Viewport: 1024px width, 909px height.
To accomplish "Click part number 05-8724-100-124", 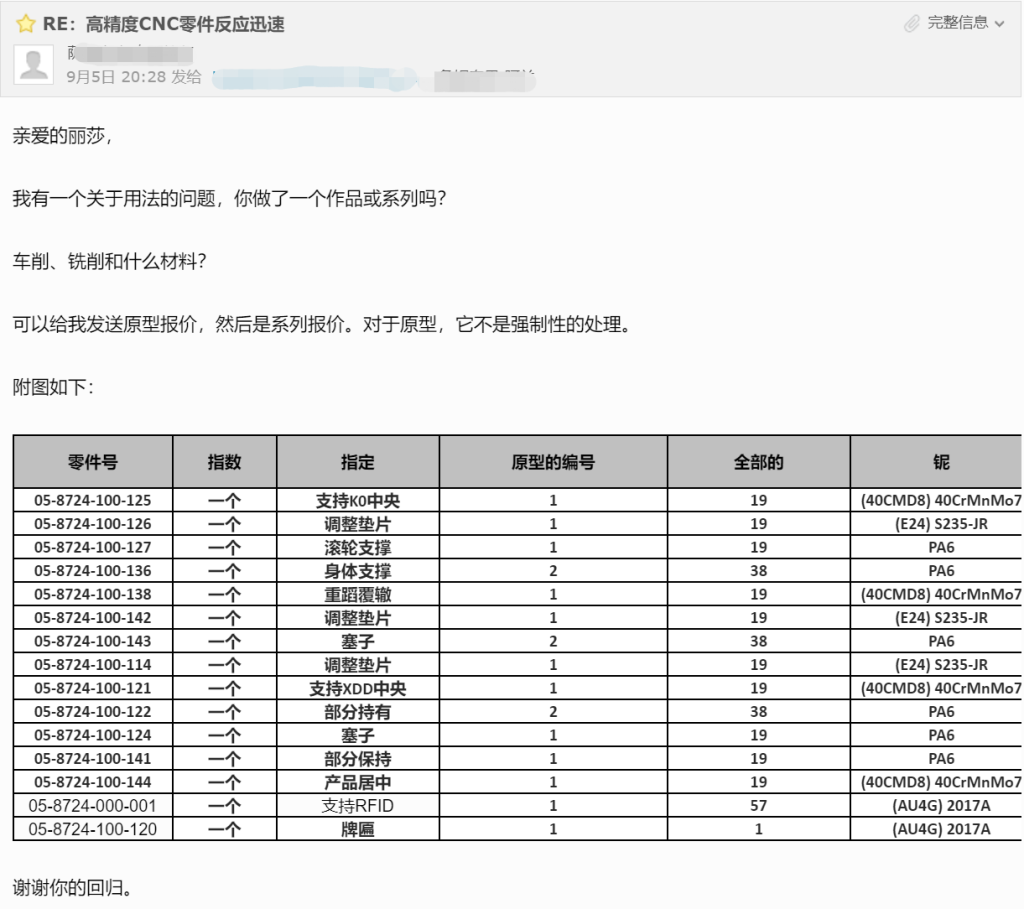I will coord(93,735).
